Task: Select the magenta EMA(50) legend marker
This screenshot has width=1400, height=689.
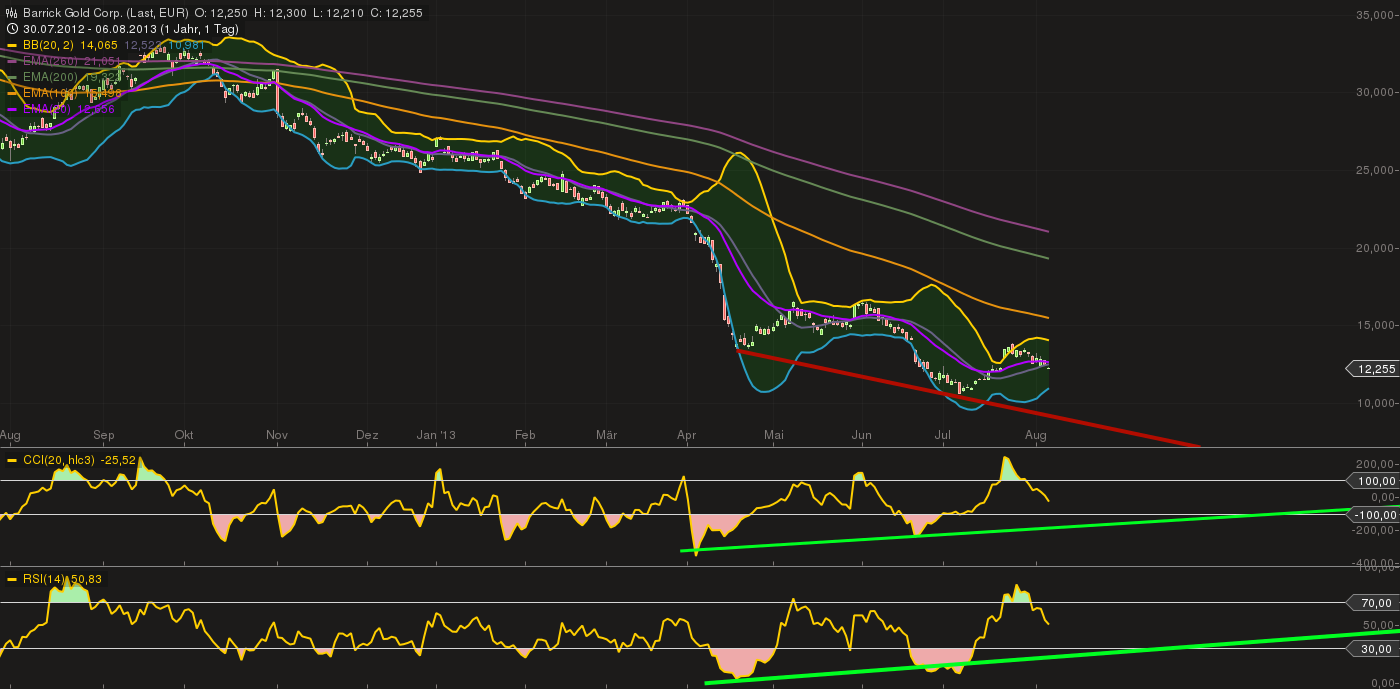Action: pyautogui.click(x=11, y=108)
